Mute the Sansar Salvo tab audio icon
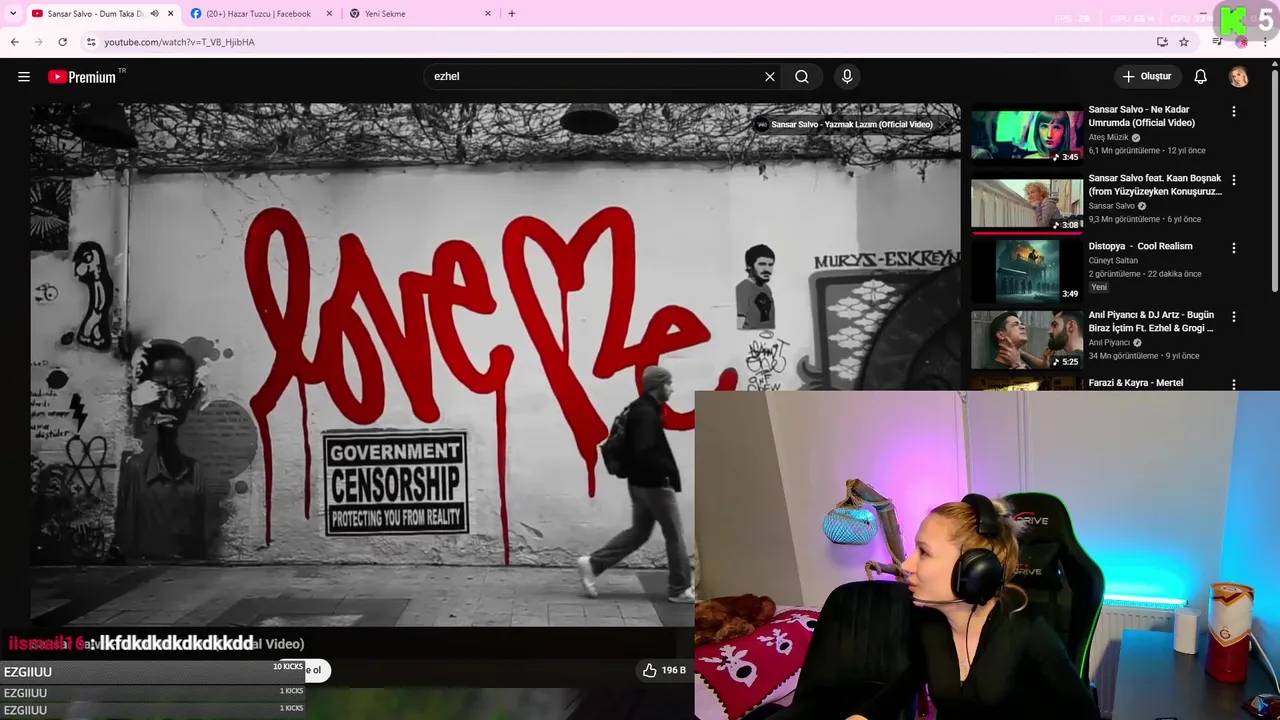The height and width of the screenshot is (720, 1280). pos(154,14)
